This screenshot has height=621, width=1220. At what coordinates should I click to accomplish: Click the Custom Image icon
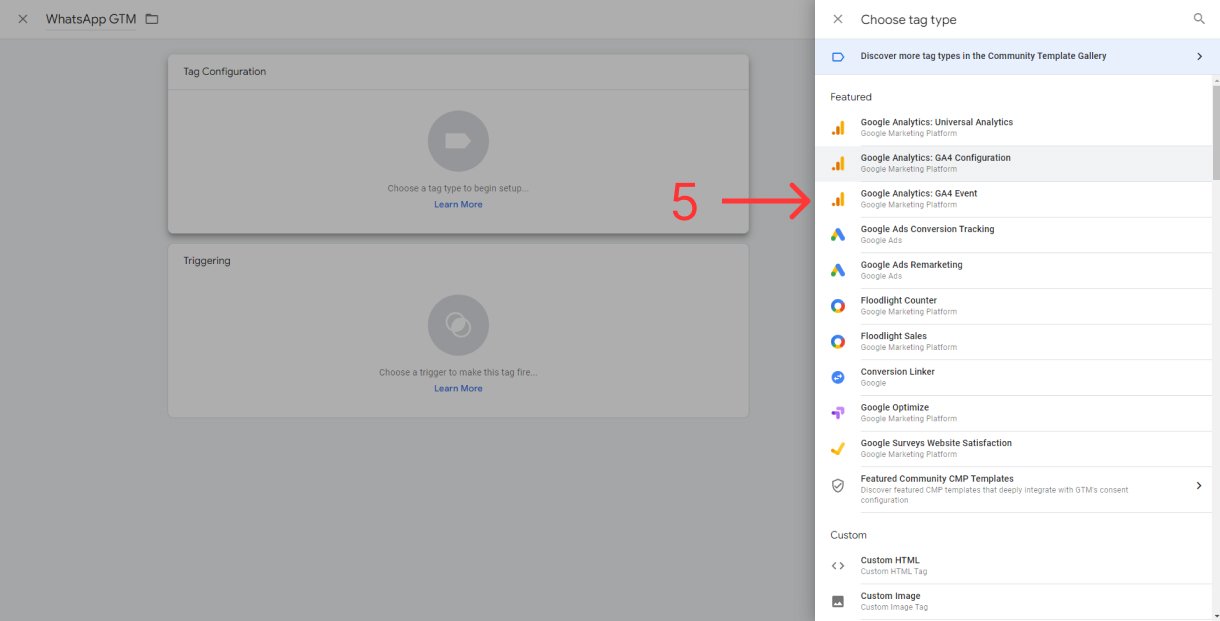coord(838,601)
